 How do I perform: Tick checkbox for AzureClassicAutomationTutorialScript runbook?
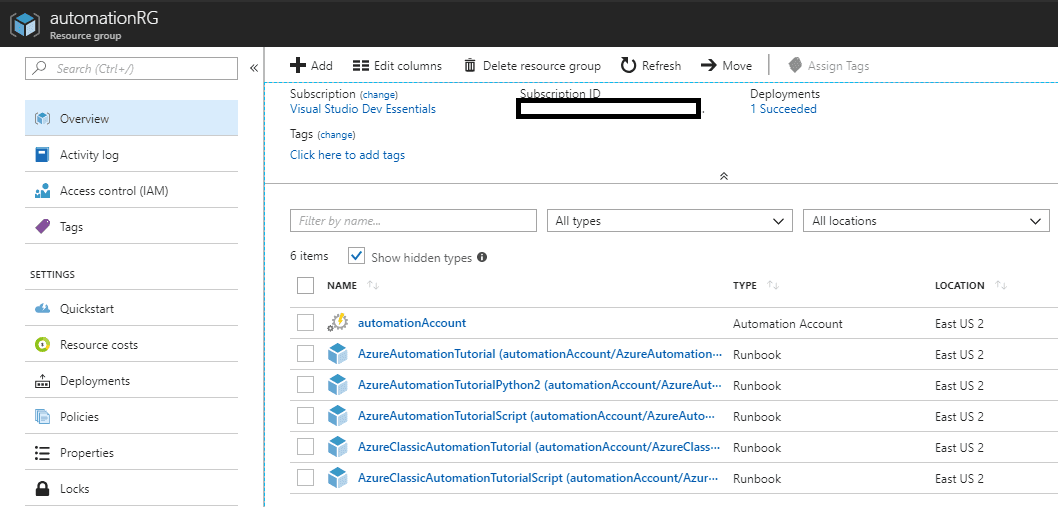coord(306,479)
